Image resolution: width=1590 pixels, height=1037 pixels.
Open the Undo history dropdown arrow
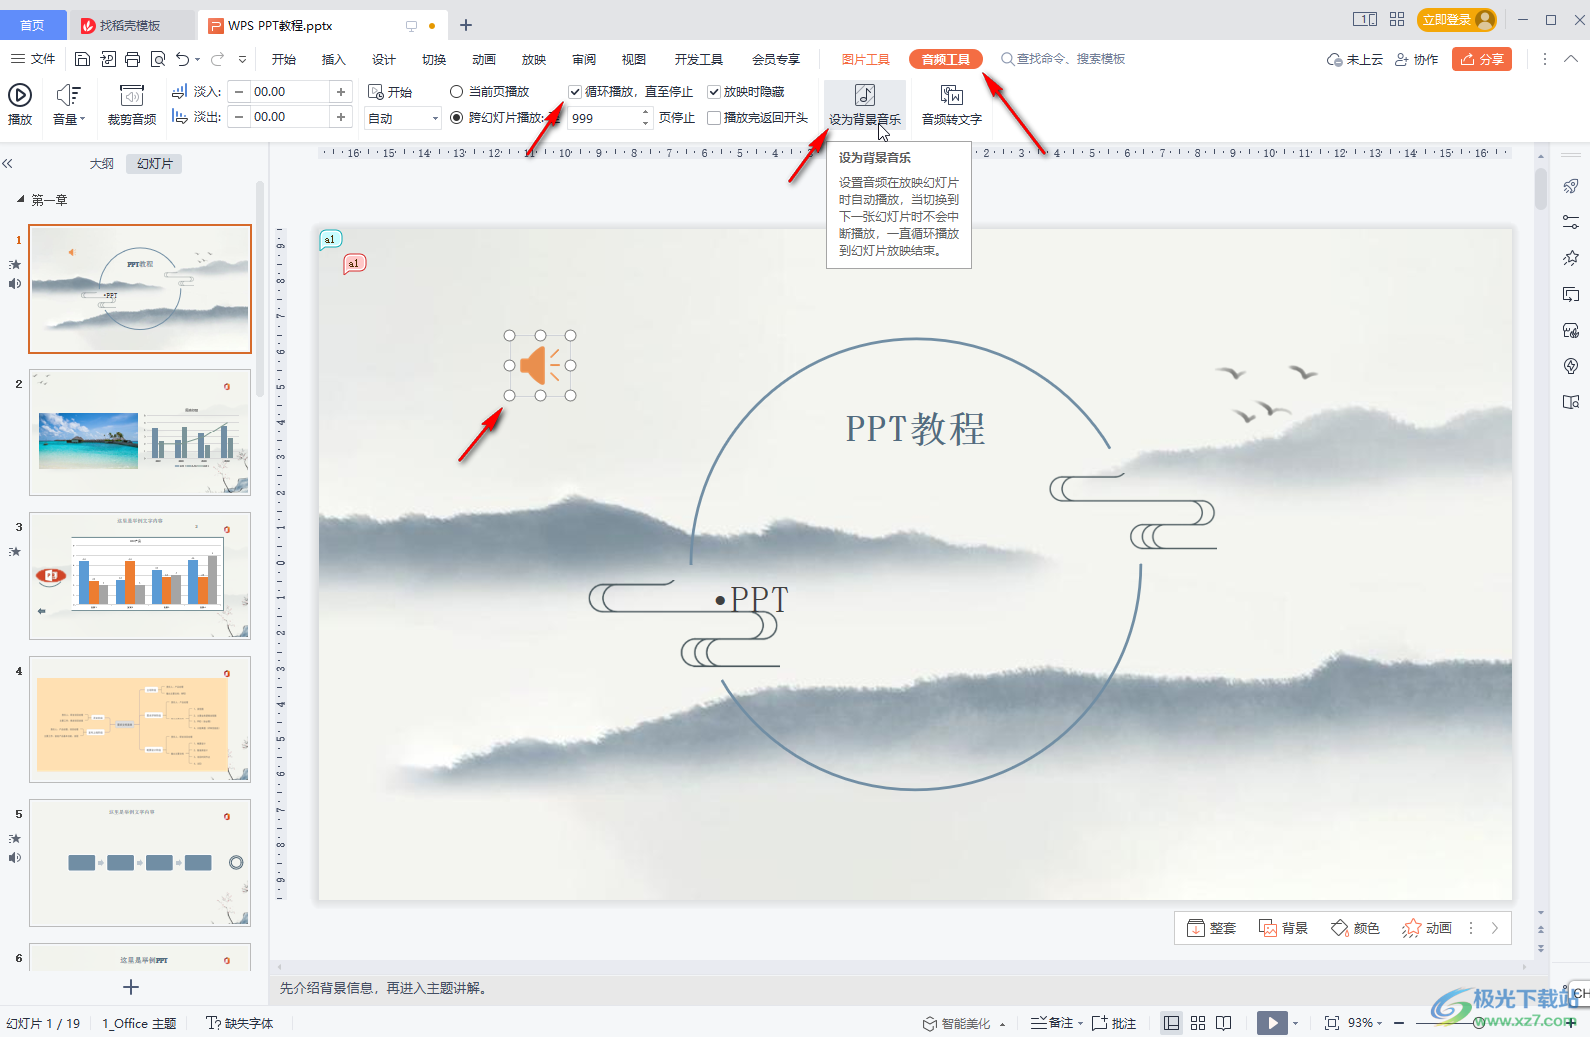point(198,60)
